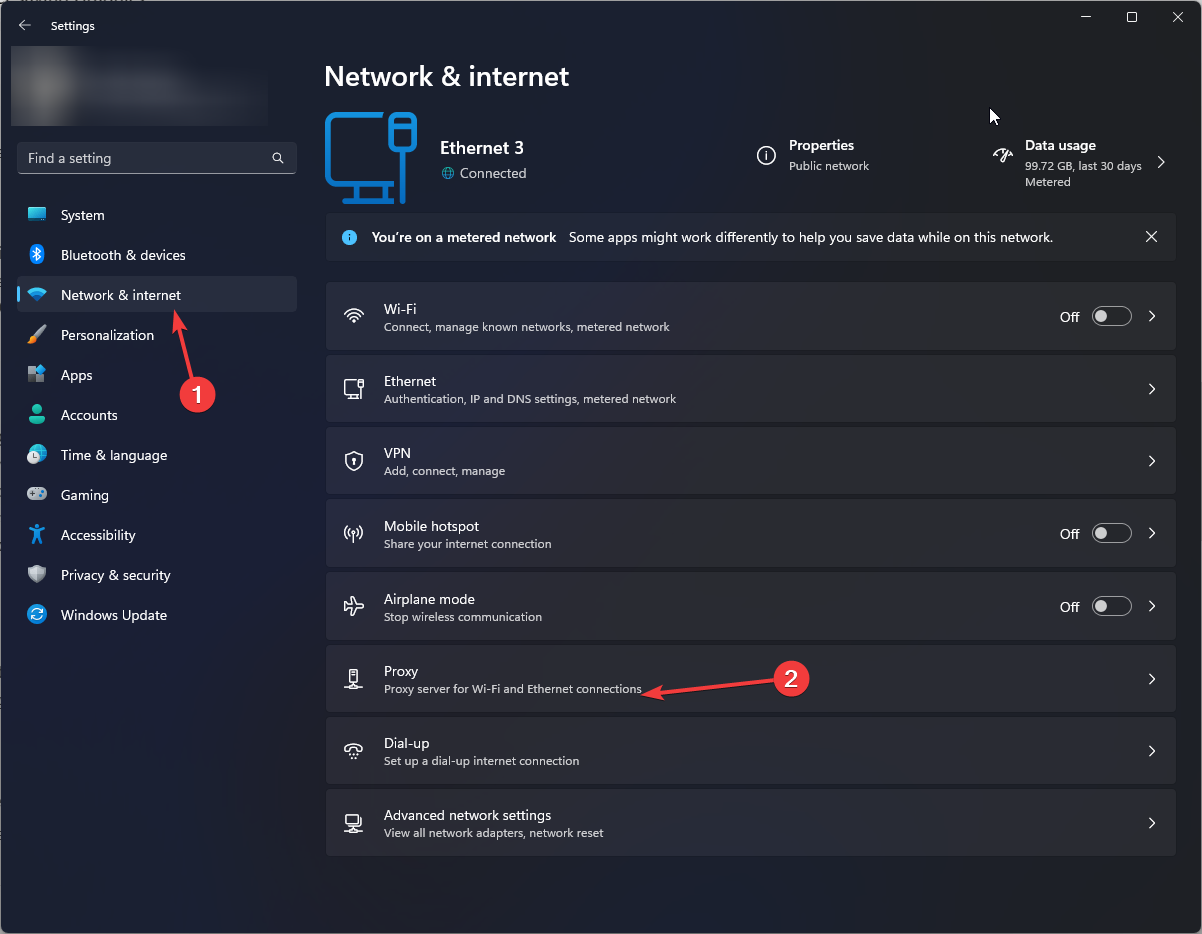Viewport: 1202px width, 934px height.
Task: Click "Set up a dial-up internet connection" text
Action: tap(482, 761)
